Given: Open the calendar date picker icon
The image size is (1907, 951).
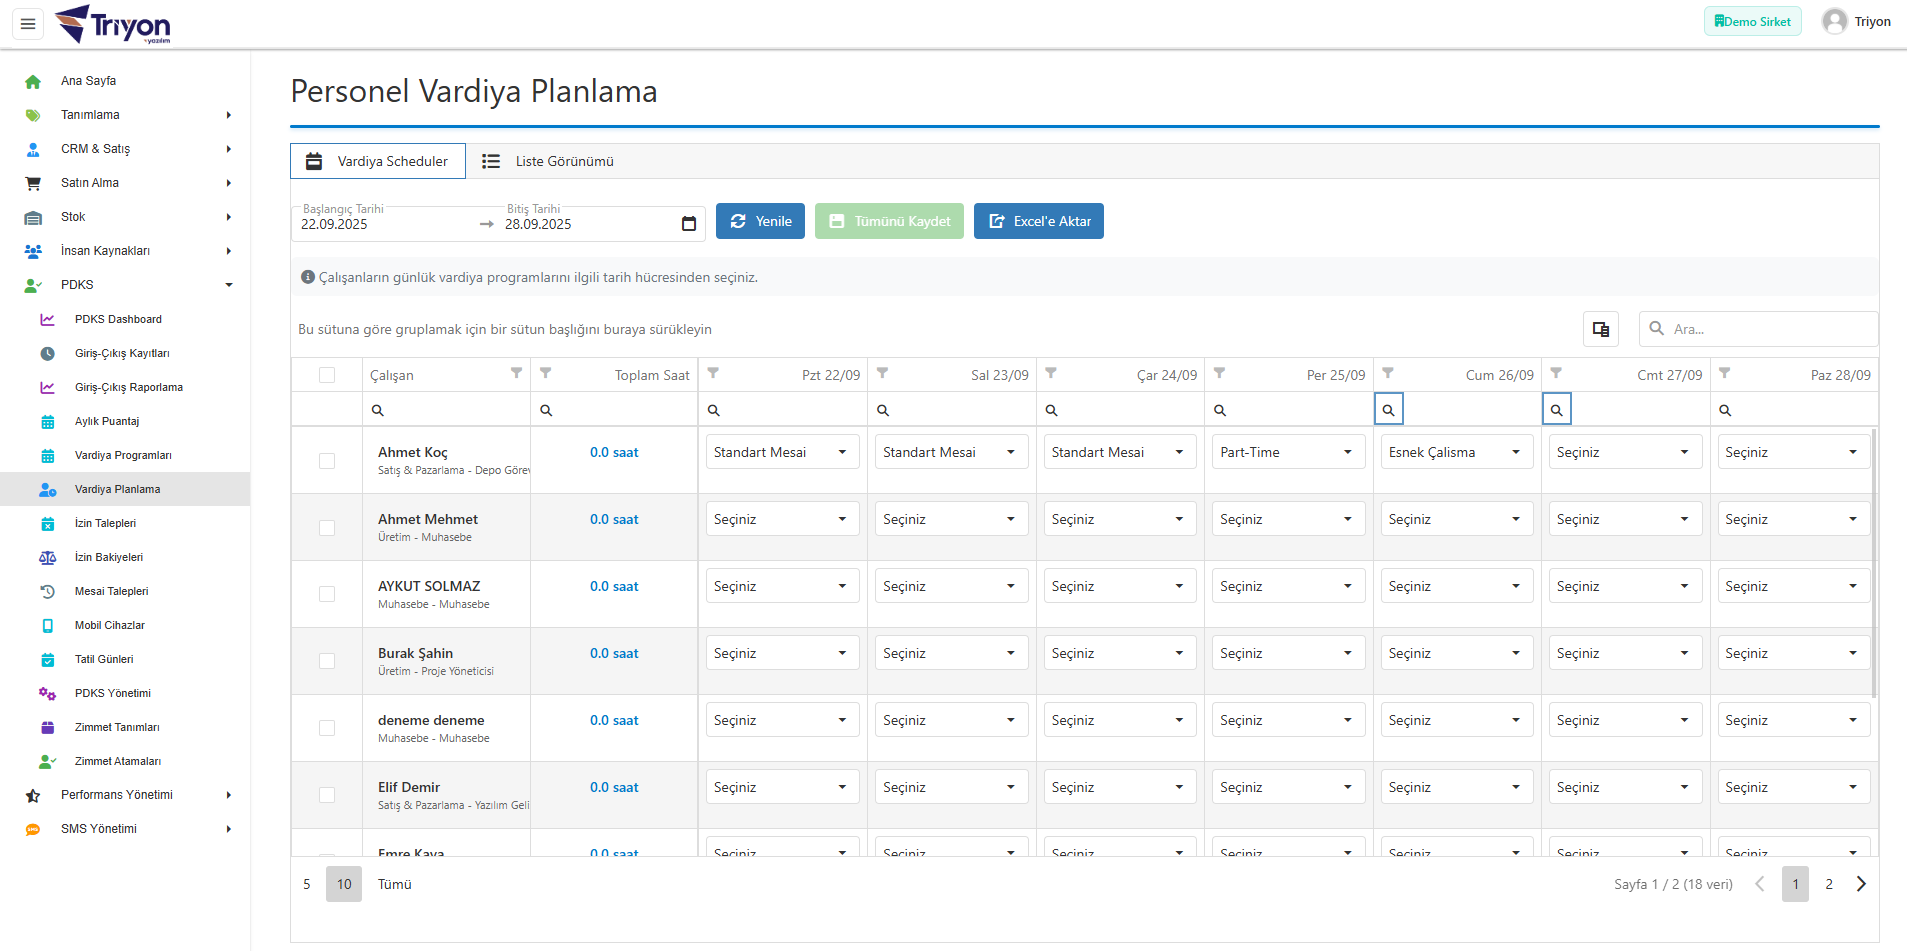Looking at the screenshot, I should click(688, 224).
